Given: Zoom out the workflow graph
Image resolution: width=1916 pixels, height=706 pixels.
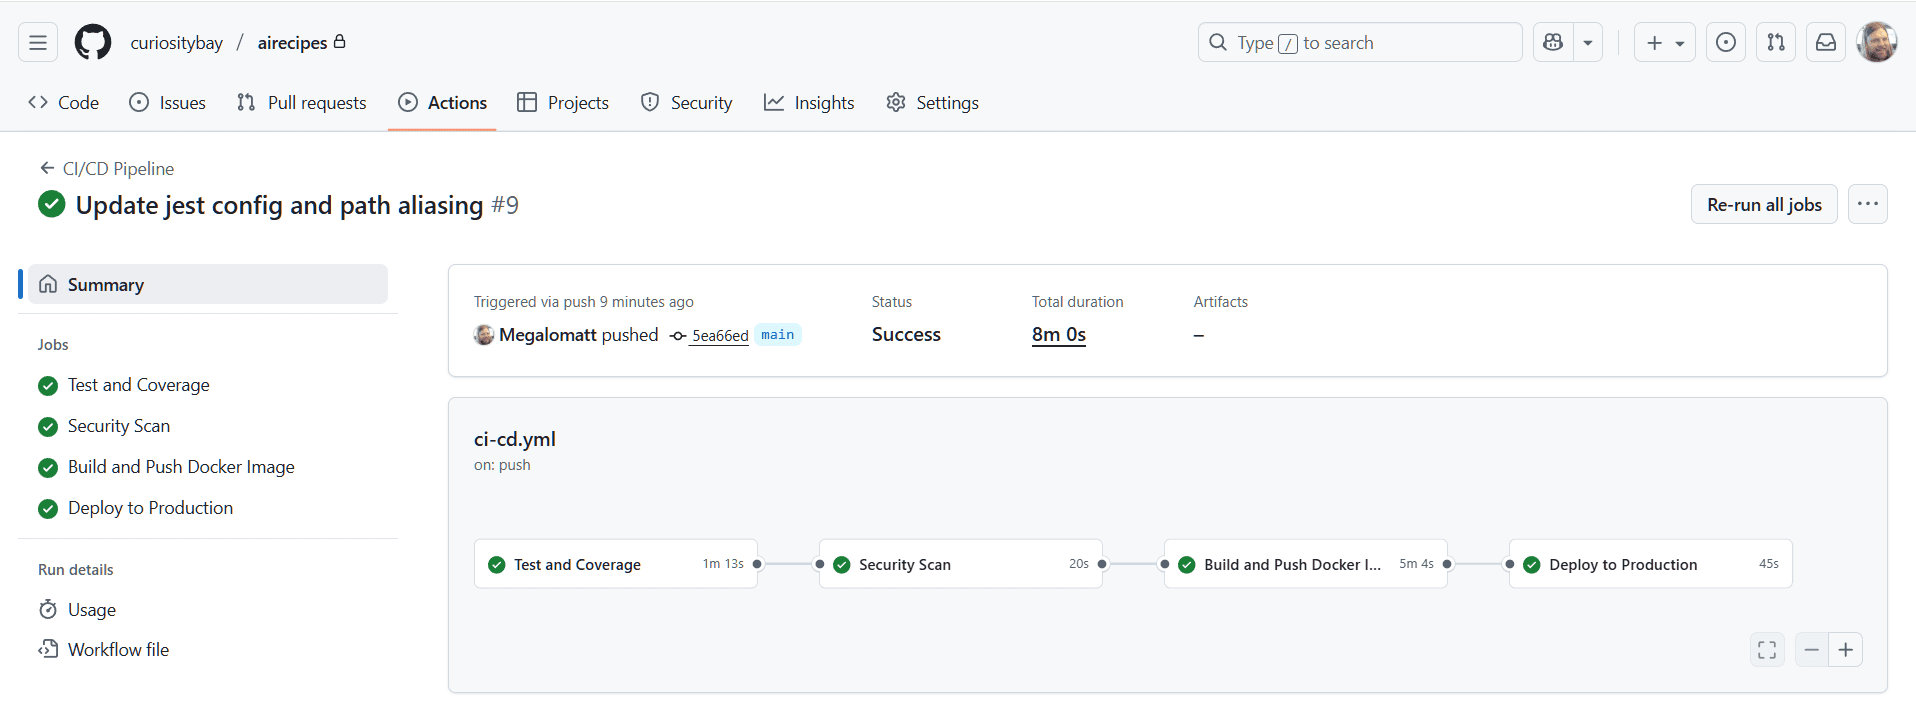Looking at the screenshot, I should pyautogui.click(x=1812, y=650).
